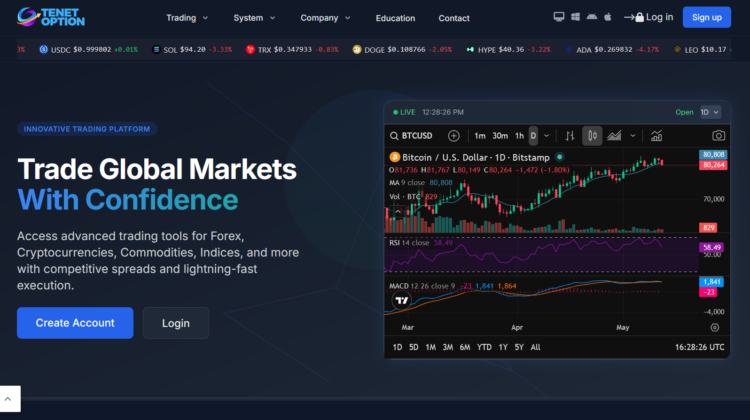Open the time interval chevron next to D
This screenshot has width=750, height=420.
click(x=547, y=136)
